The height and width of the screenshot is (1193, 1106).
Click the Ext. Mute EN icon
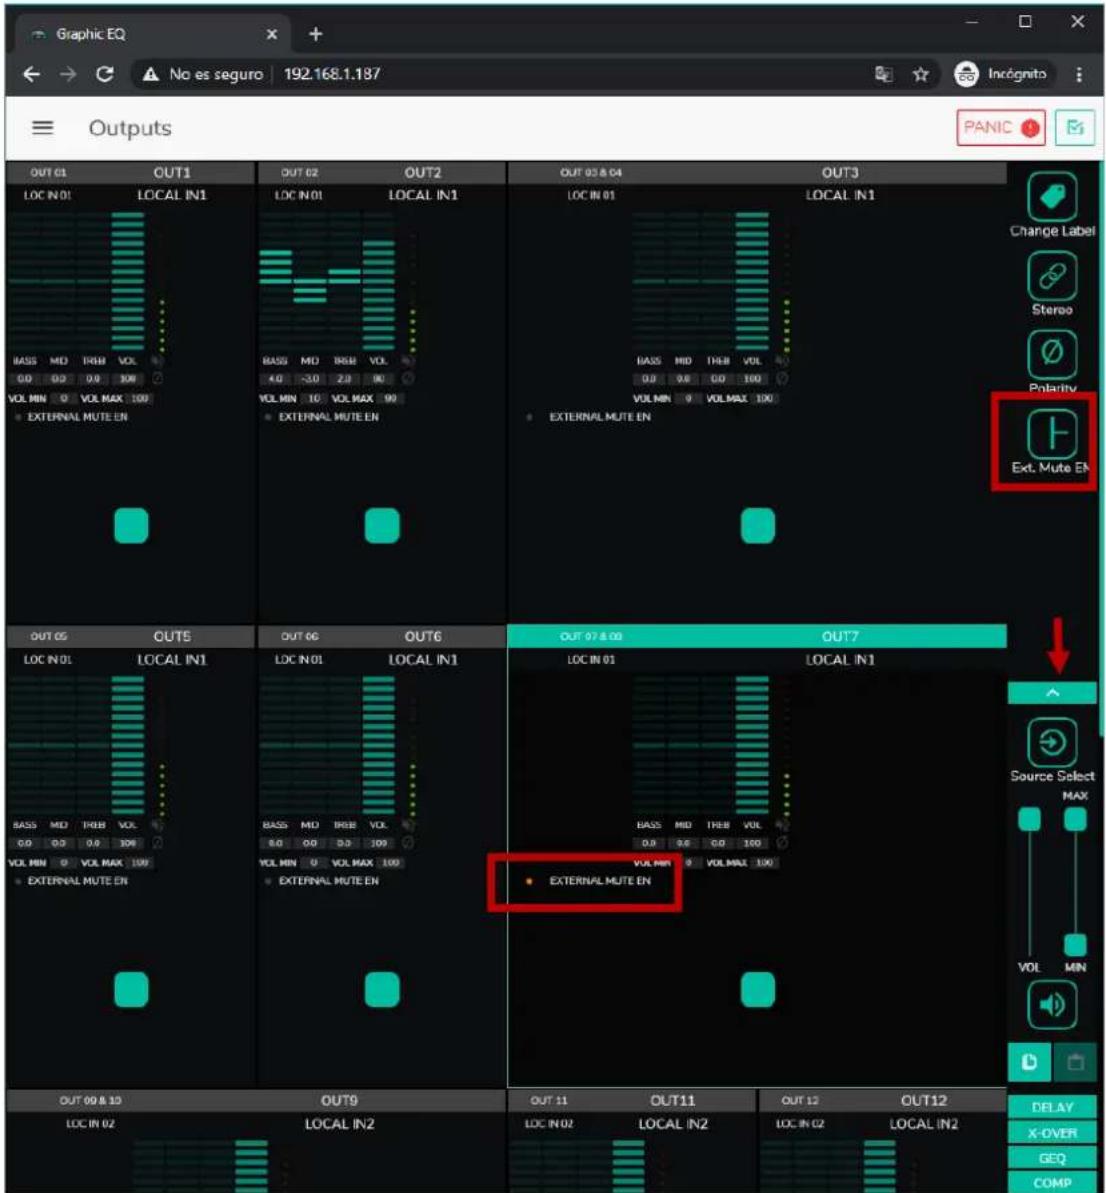[1052, 434]
